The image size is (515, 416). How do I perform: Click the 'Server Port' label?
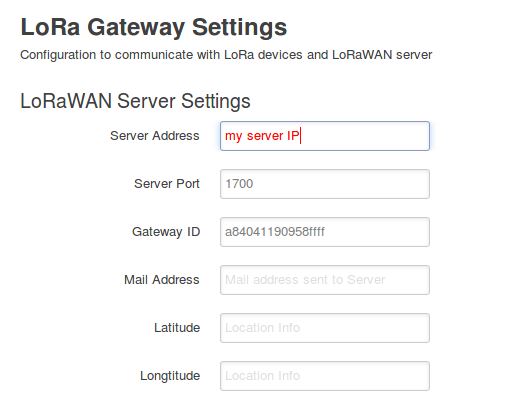(167, 184)
